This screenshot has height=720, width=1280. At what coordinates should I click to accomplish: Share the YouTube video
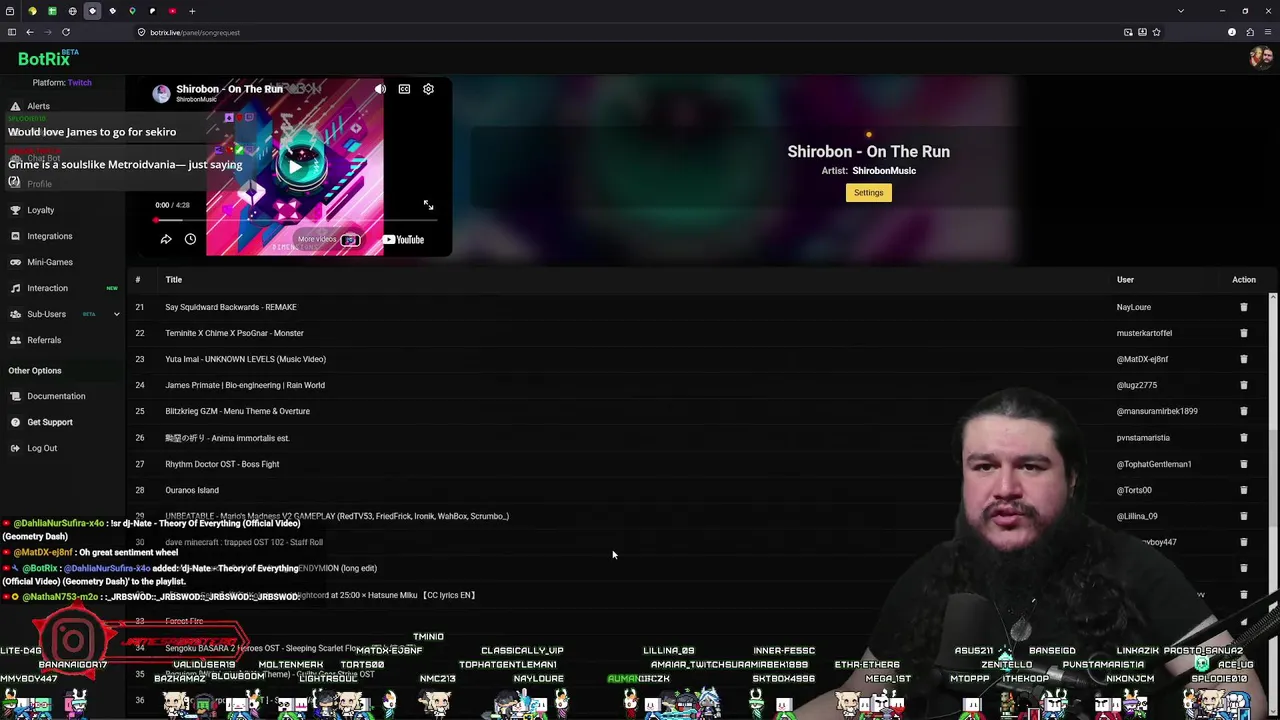[x=166, y=239]
